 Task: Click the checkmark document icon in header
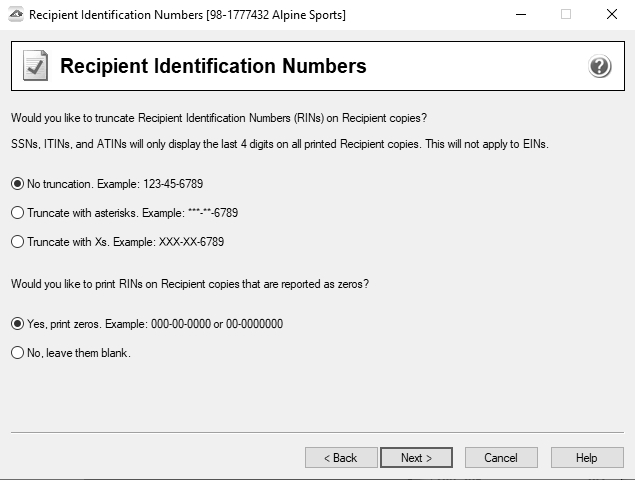35,67
